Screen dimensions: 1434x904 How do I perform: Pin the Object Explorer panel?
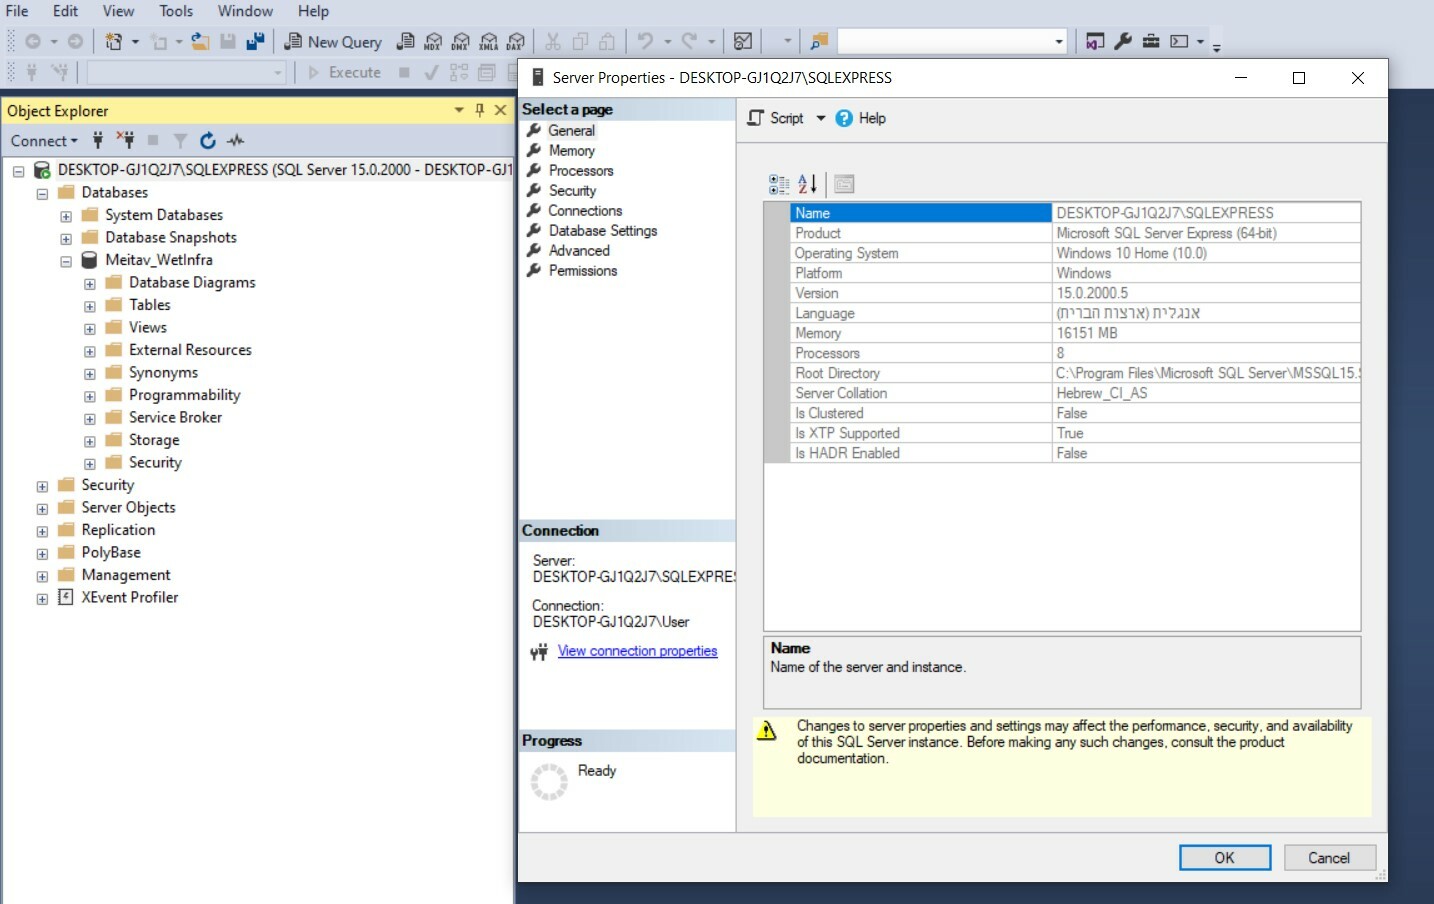[480, 110]
